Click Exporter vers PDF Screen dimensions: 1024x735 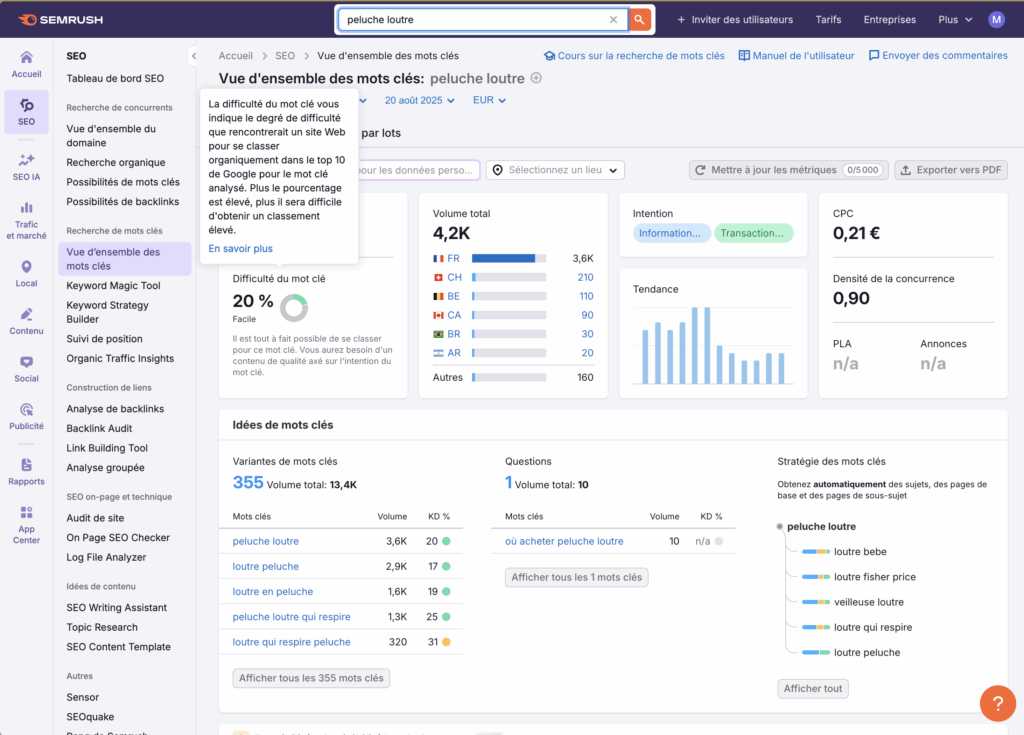tap(951, 170)
